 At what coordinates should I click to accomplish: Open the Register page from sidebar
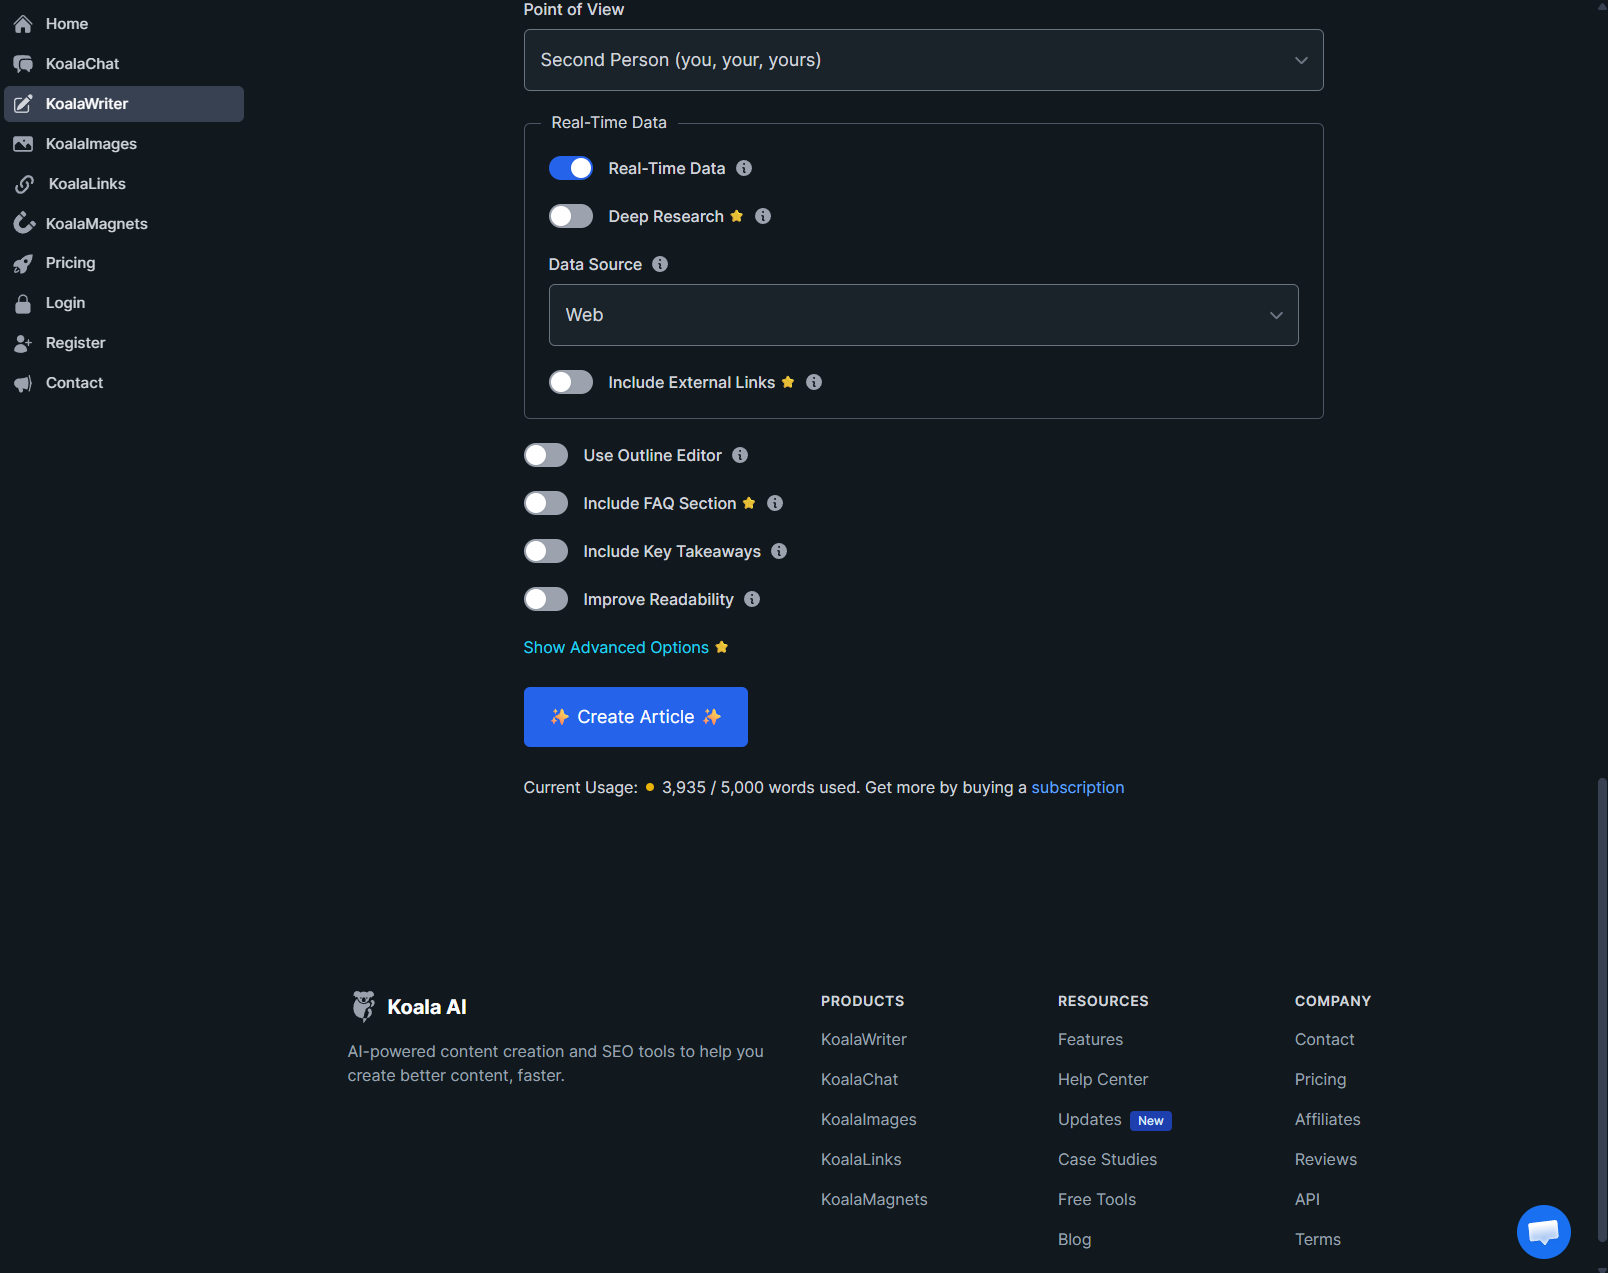pos(124,343)
